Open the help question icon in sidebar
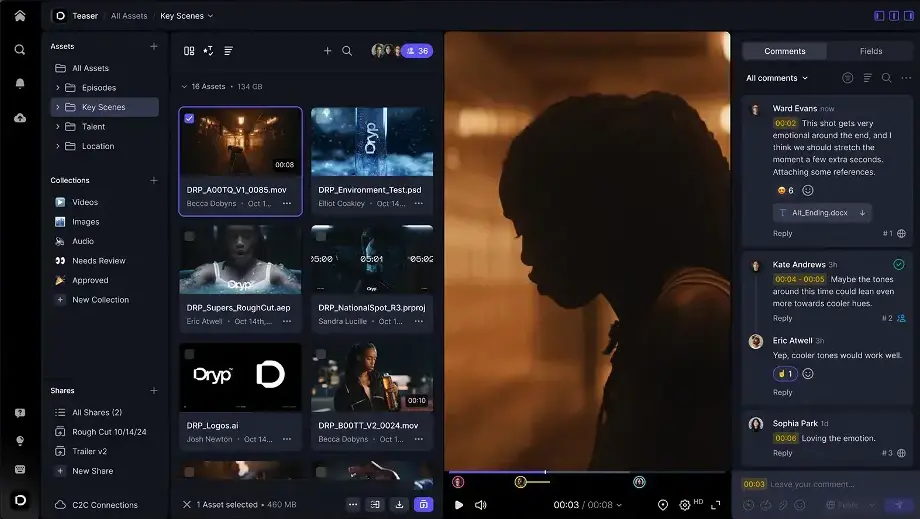Viewport: 920px width, 519px height. click(x=20, y=413)
